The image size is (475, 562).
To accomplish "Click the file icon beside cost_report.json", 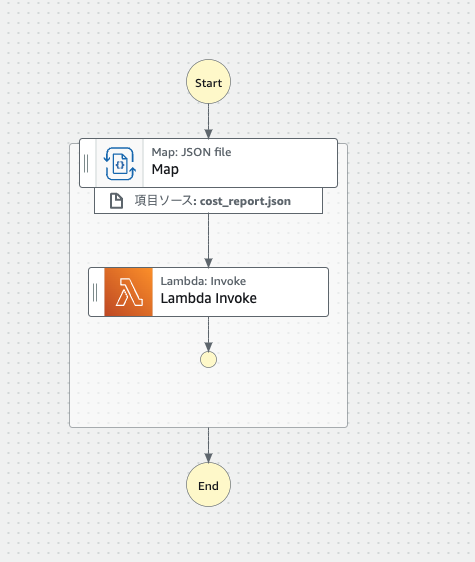I will pos(116,201).
